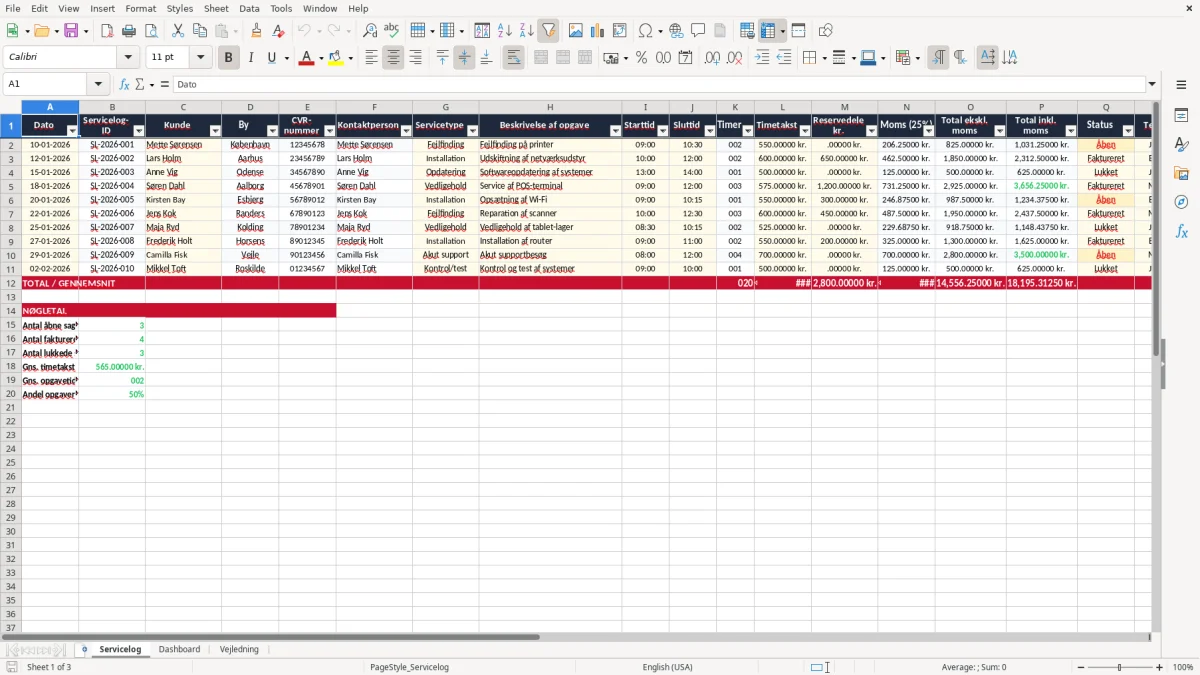Image resolution: width=1200 pixels, height=675 pixels.
Task: Toggle Wrap Text
Action: pos(513,58)
